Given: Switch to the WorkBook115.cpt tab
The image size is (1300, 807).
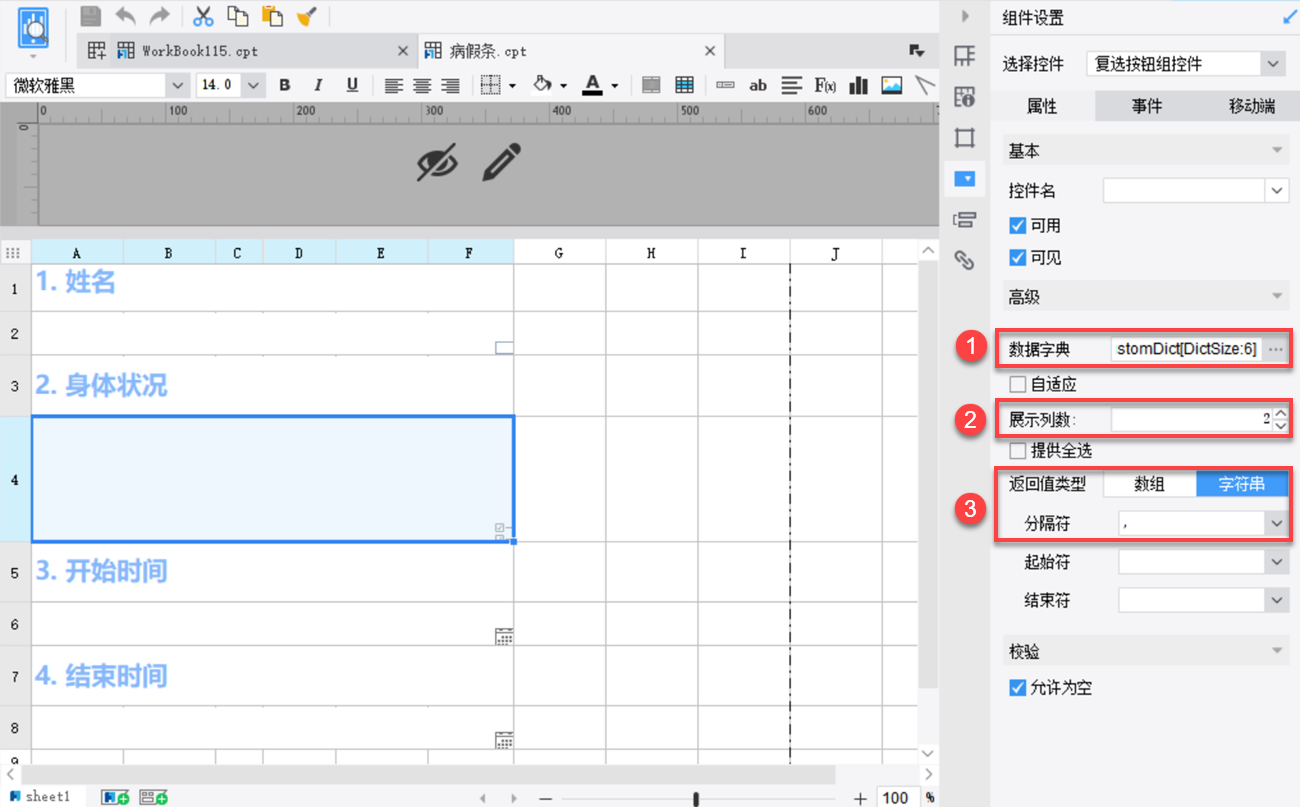Looking at the screenshot, I should pos(247,50).
